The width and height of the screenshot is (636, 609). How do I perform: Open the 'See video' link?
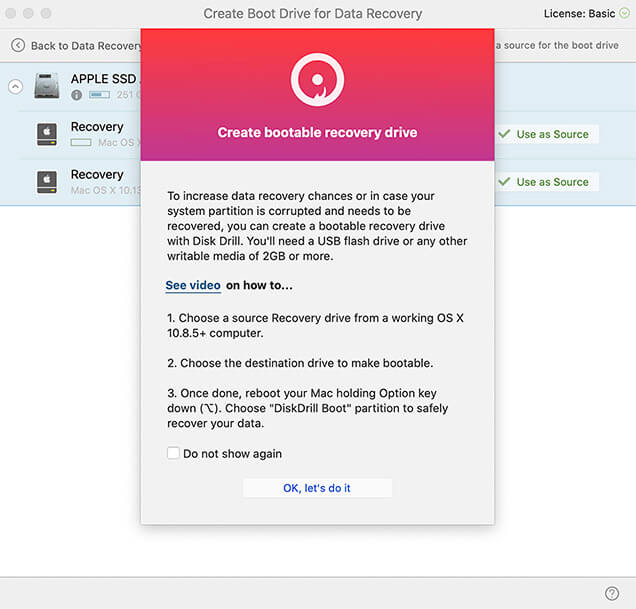point(193,285)
